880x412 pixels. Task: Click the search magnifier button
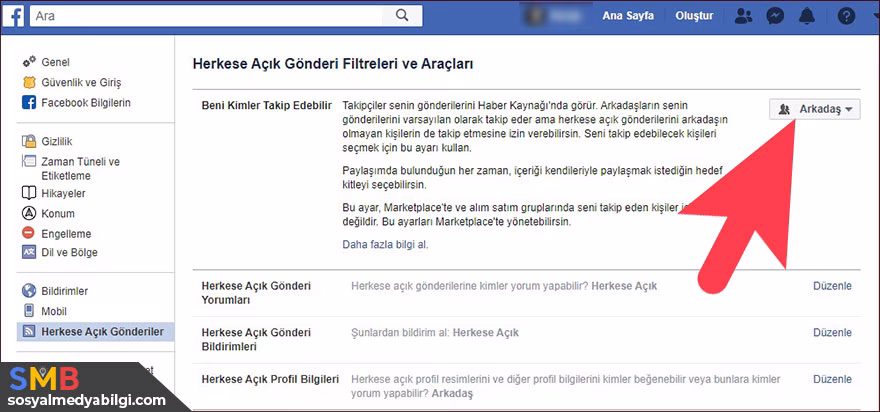(402, 16)
